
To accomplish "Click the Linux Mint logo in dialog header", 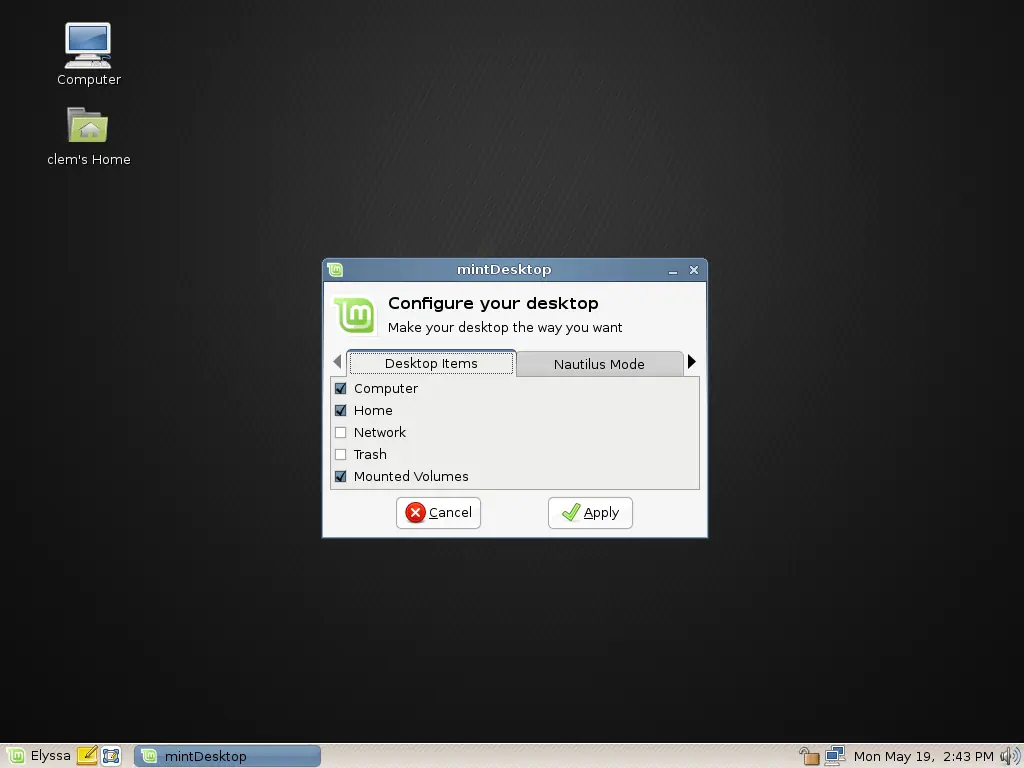I will point(355,316).
